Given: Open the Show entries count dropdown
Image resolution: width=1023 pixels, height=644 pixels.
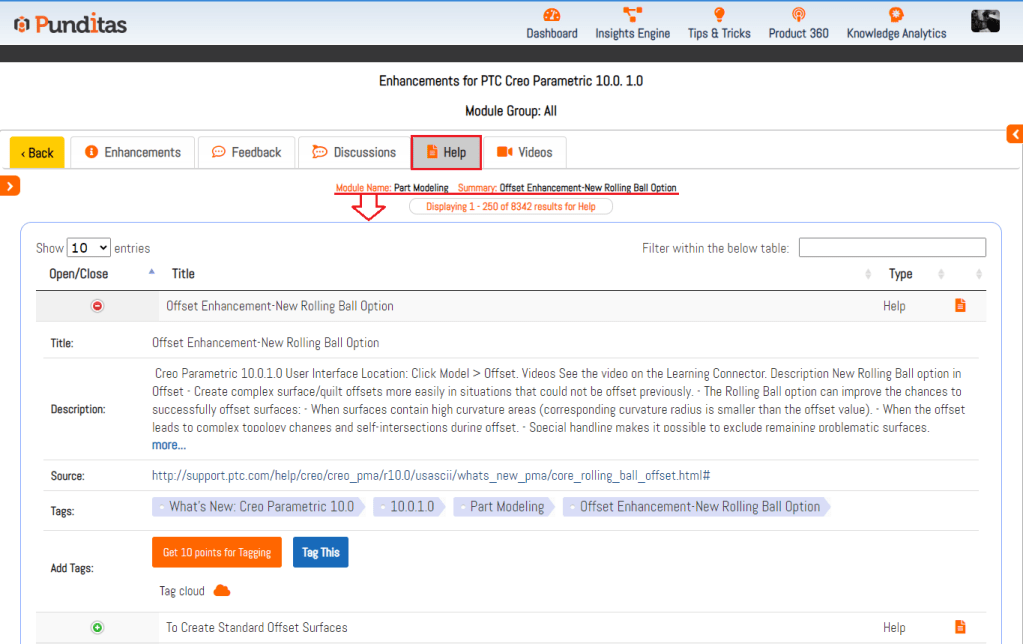Looking at the screenshot, I should [89, 248].
